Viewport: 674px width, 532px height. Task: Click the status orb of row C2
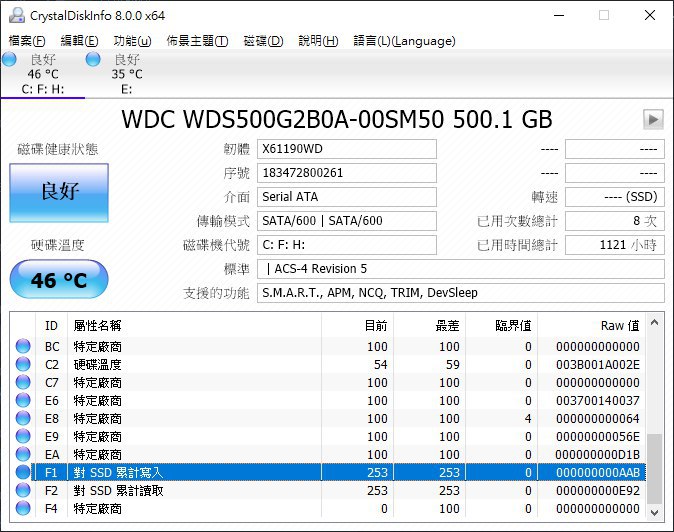(x=23, y=364)
